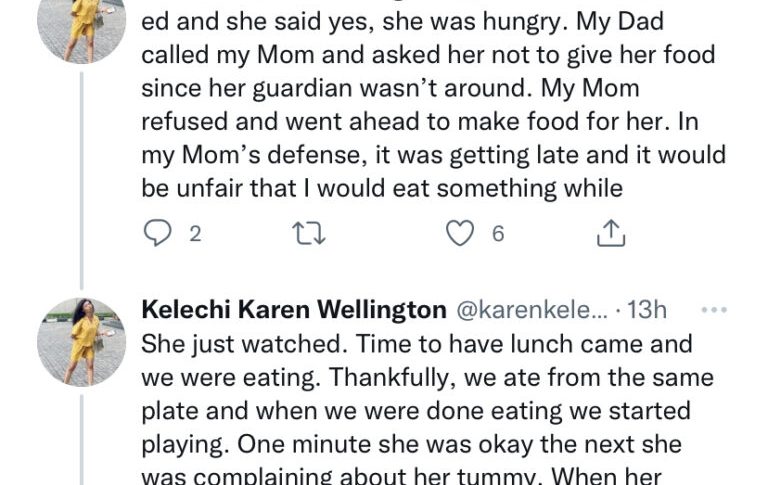Click the @karenkele... username handle
Viewport: 768px width, 485px height.
pos(529,310)
